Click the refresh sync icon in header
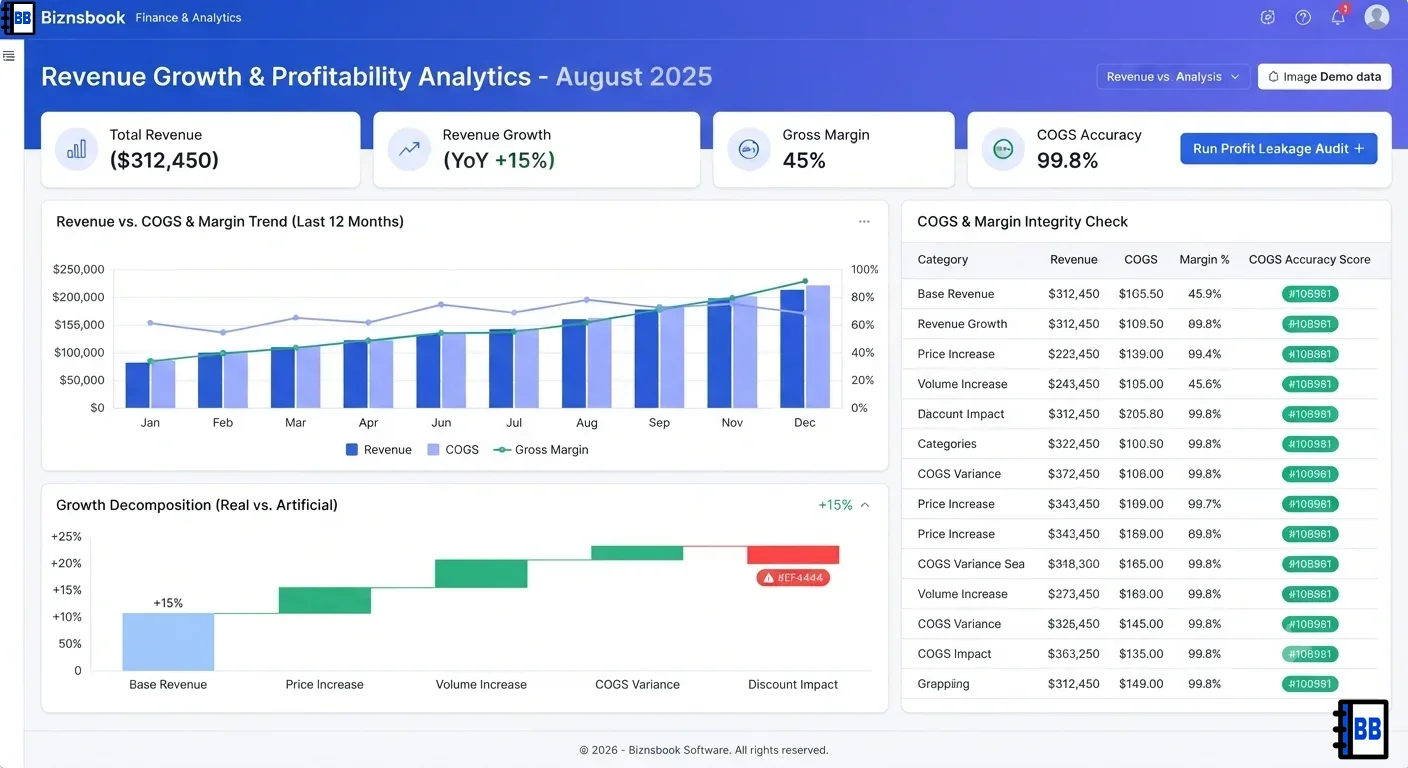1408x768 pixels. 1268,17
